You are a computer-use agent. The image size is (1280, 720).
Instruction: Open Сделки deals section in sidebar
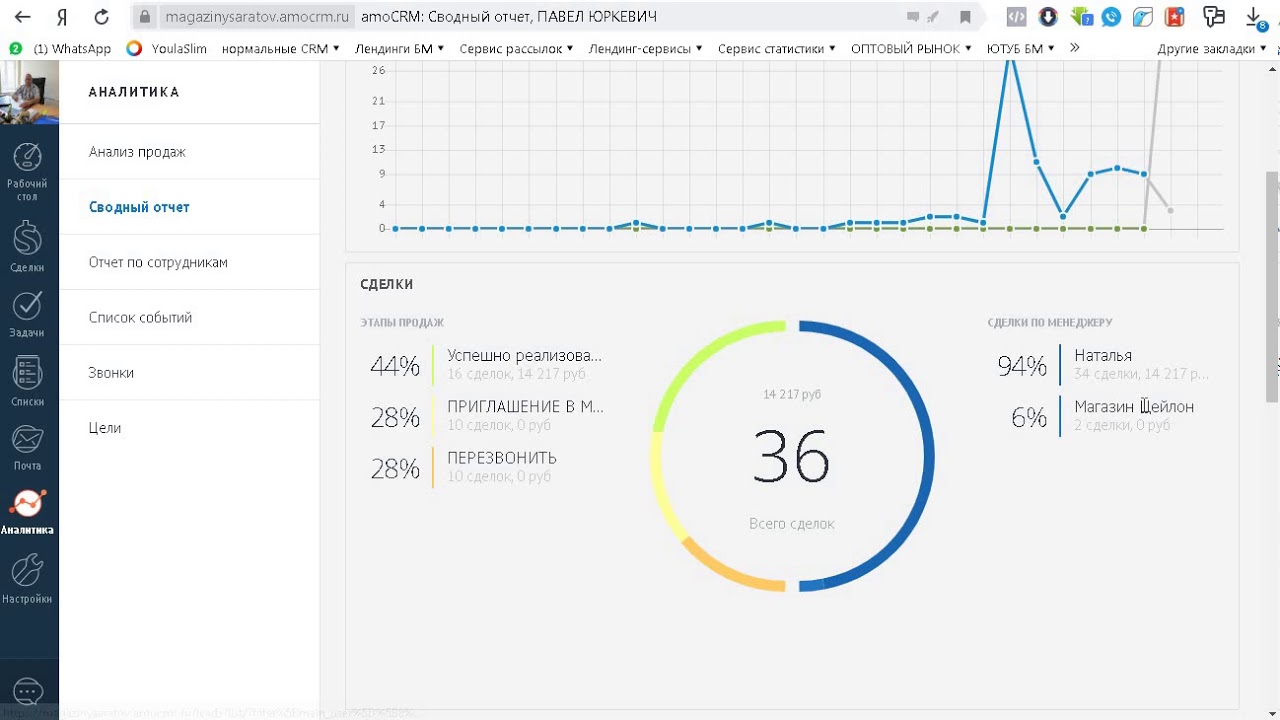[27, 247]
